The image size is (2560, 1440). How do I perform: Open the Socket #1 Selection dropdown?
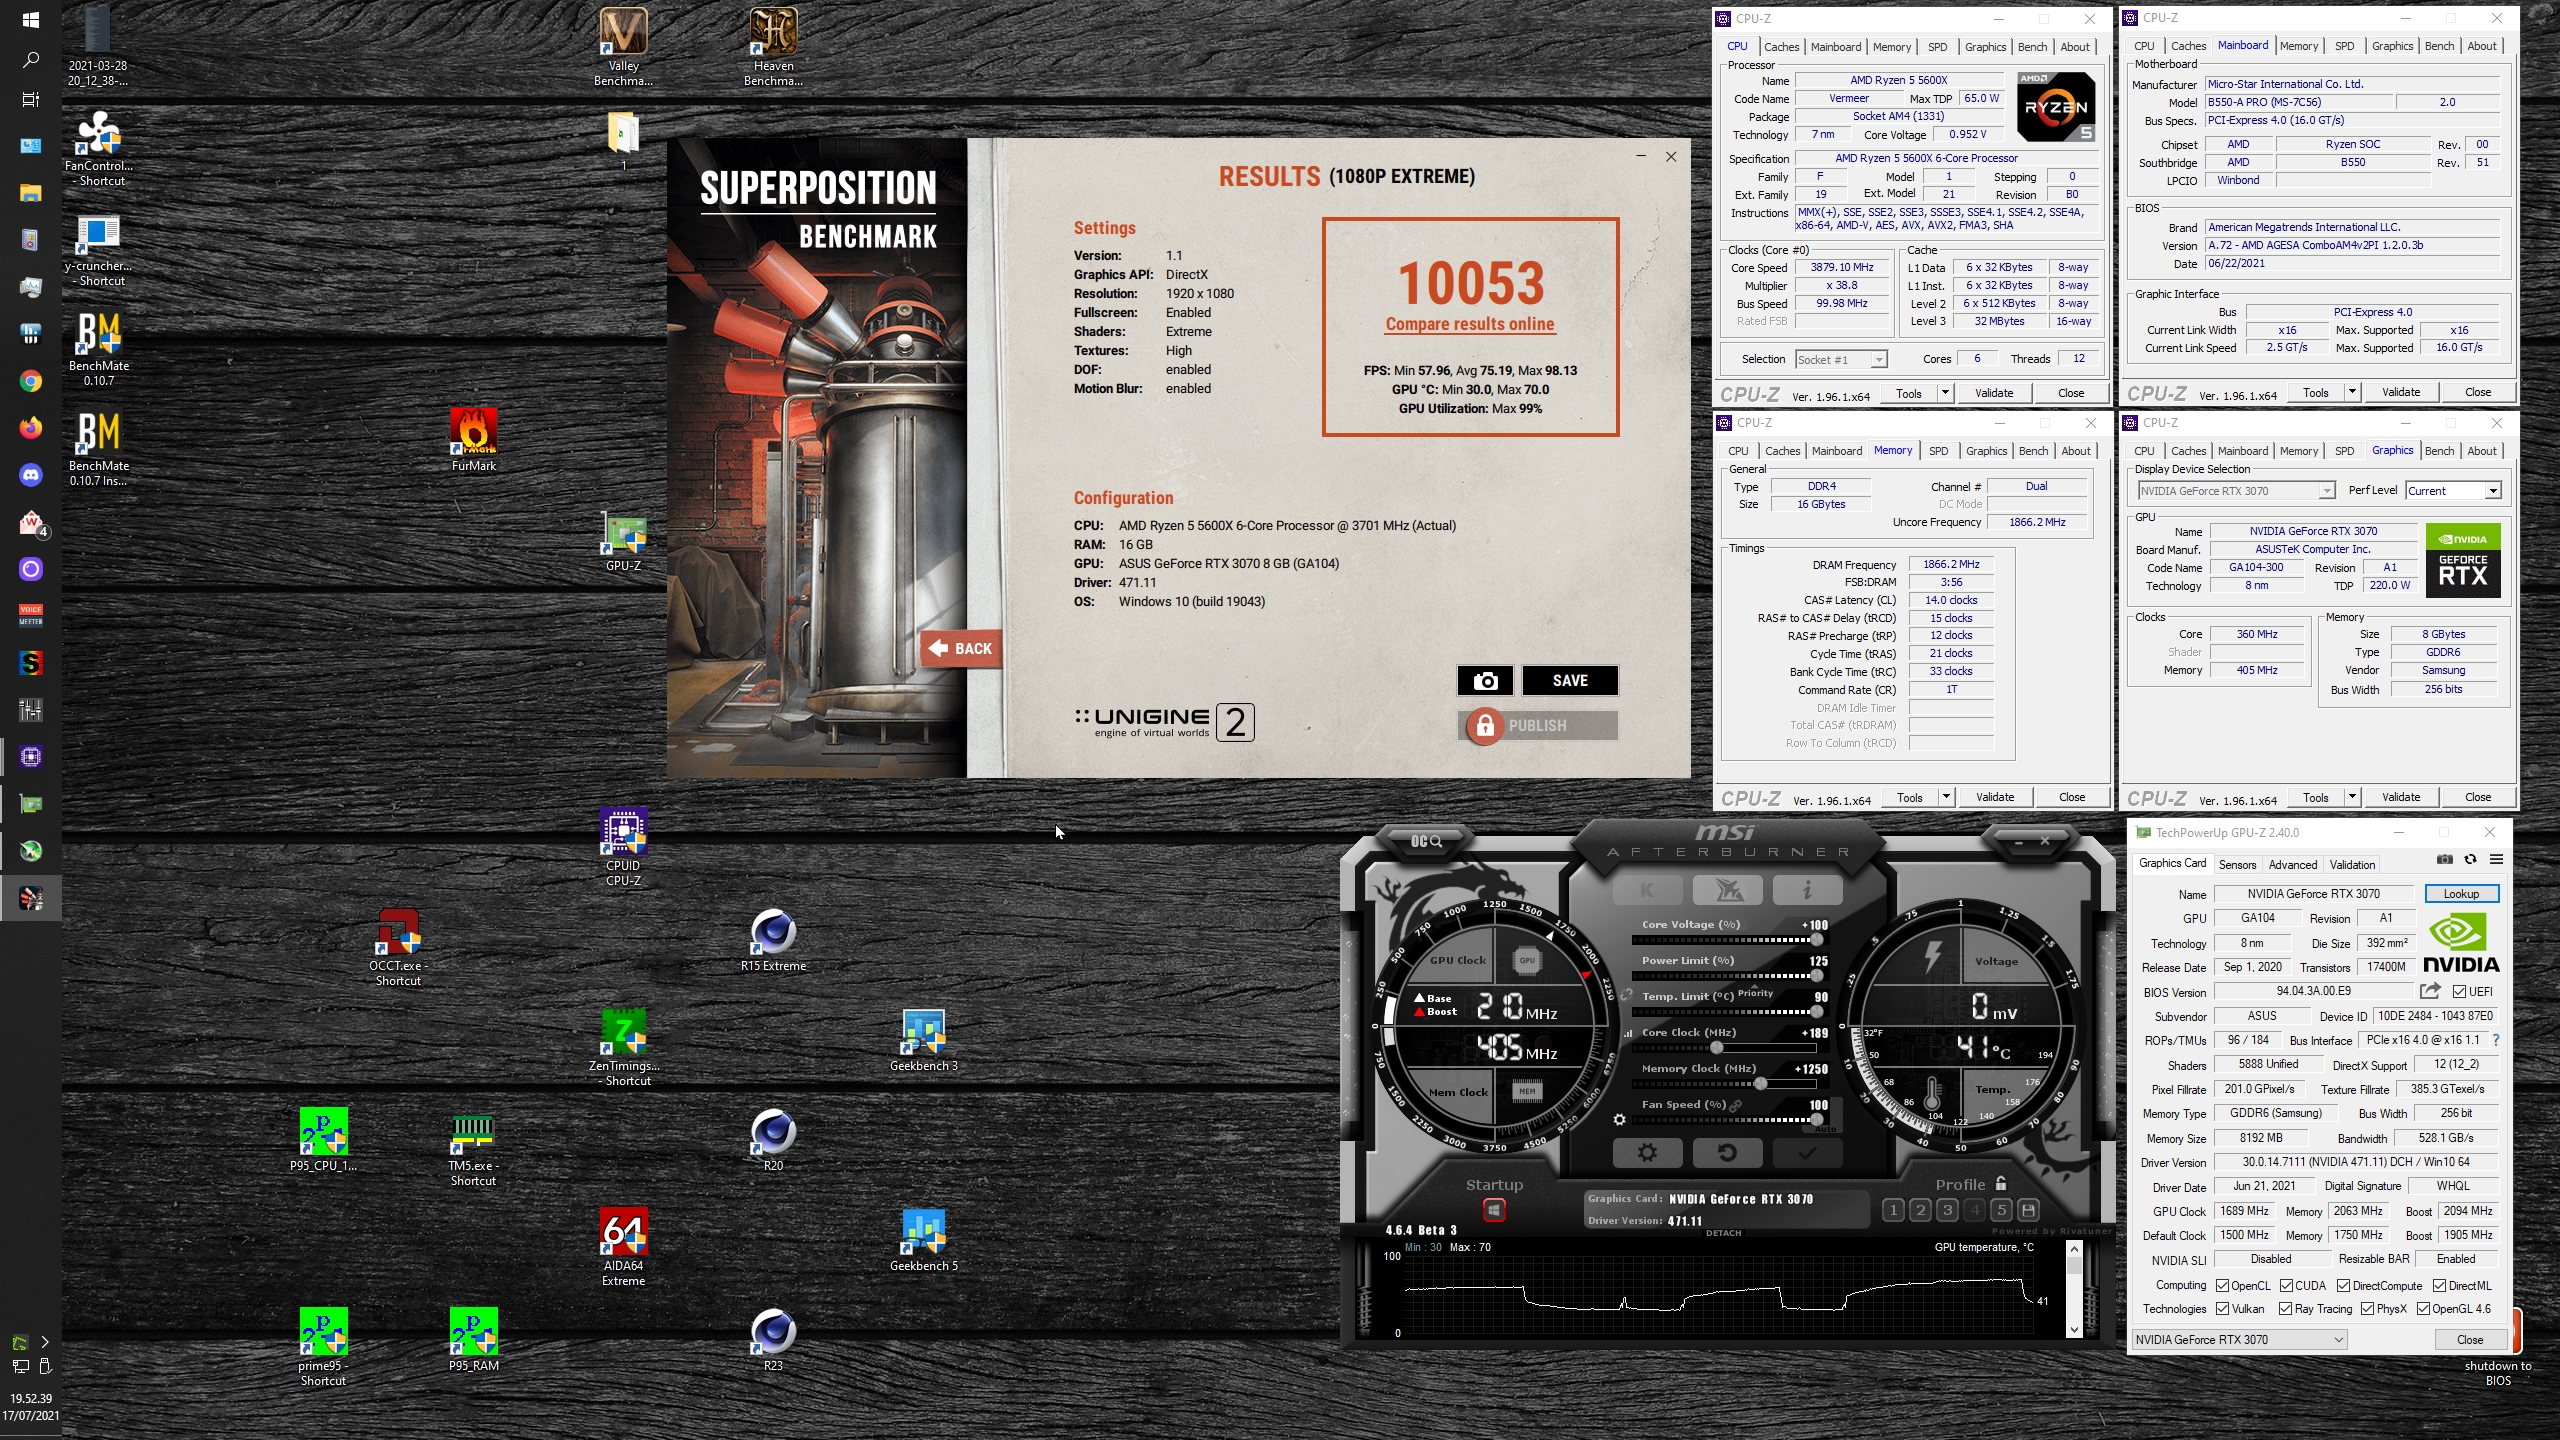tap(1840, 360)
